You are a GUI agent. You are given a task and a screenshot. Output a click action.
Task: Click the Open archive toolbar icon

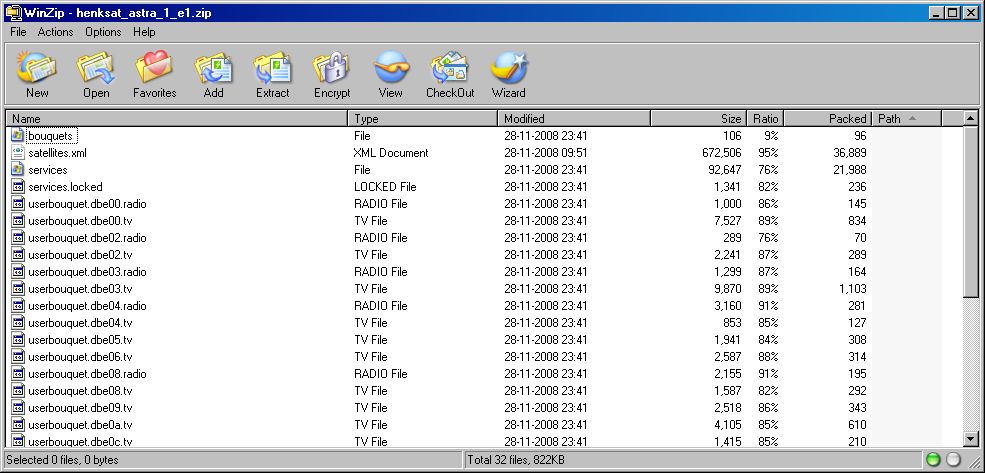click(95, 68)
